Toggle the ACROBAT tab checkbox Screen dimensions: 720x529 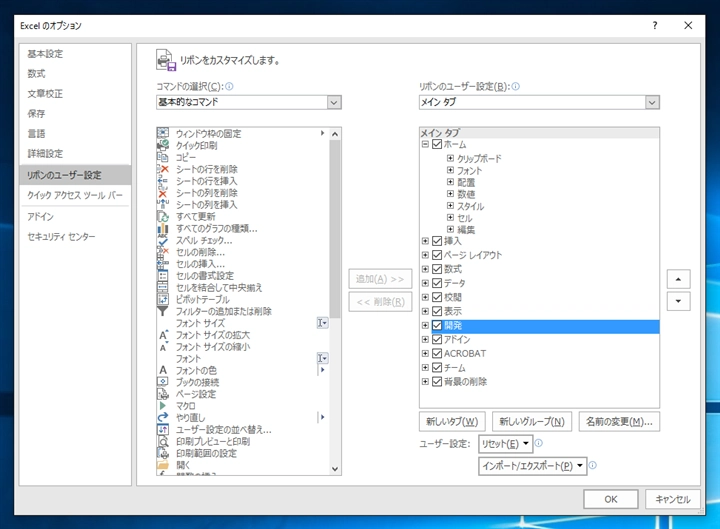tap(437, 354)
